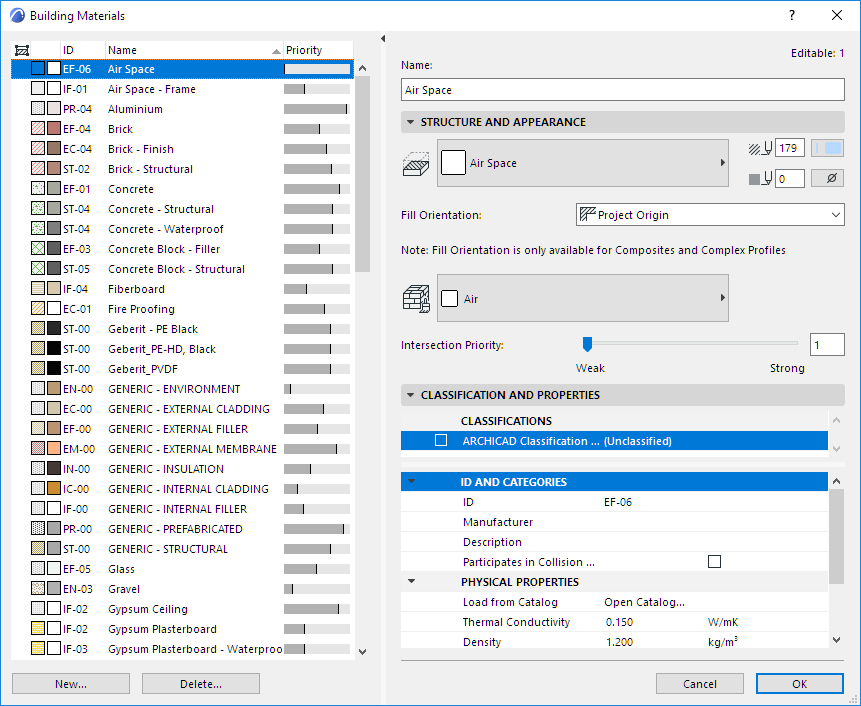Click the New... button
Screen dimensions: 861x706
[71, 684]
